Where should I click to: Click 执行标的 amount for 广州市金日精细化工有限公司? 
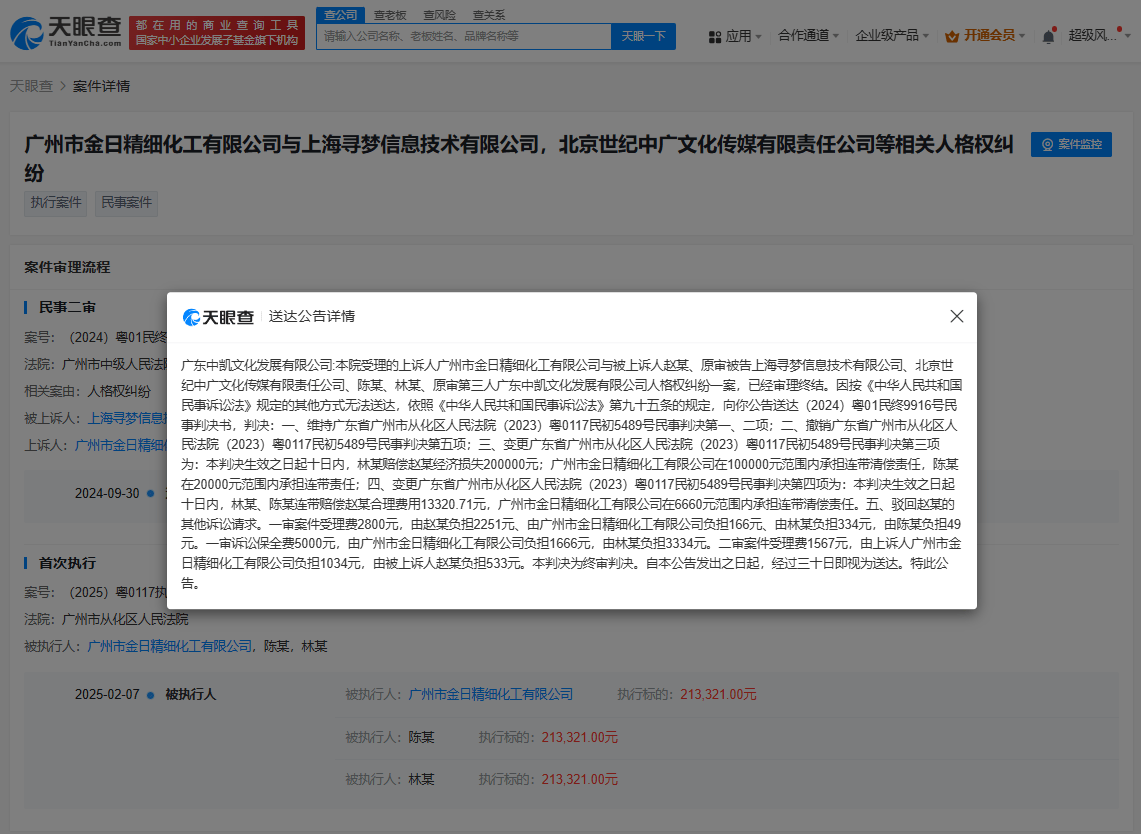718,694
